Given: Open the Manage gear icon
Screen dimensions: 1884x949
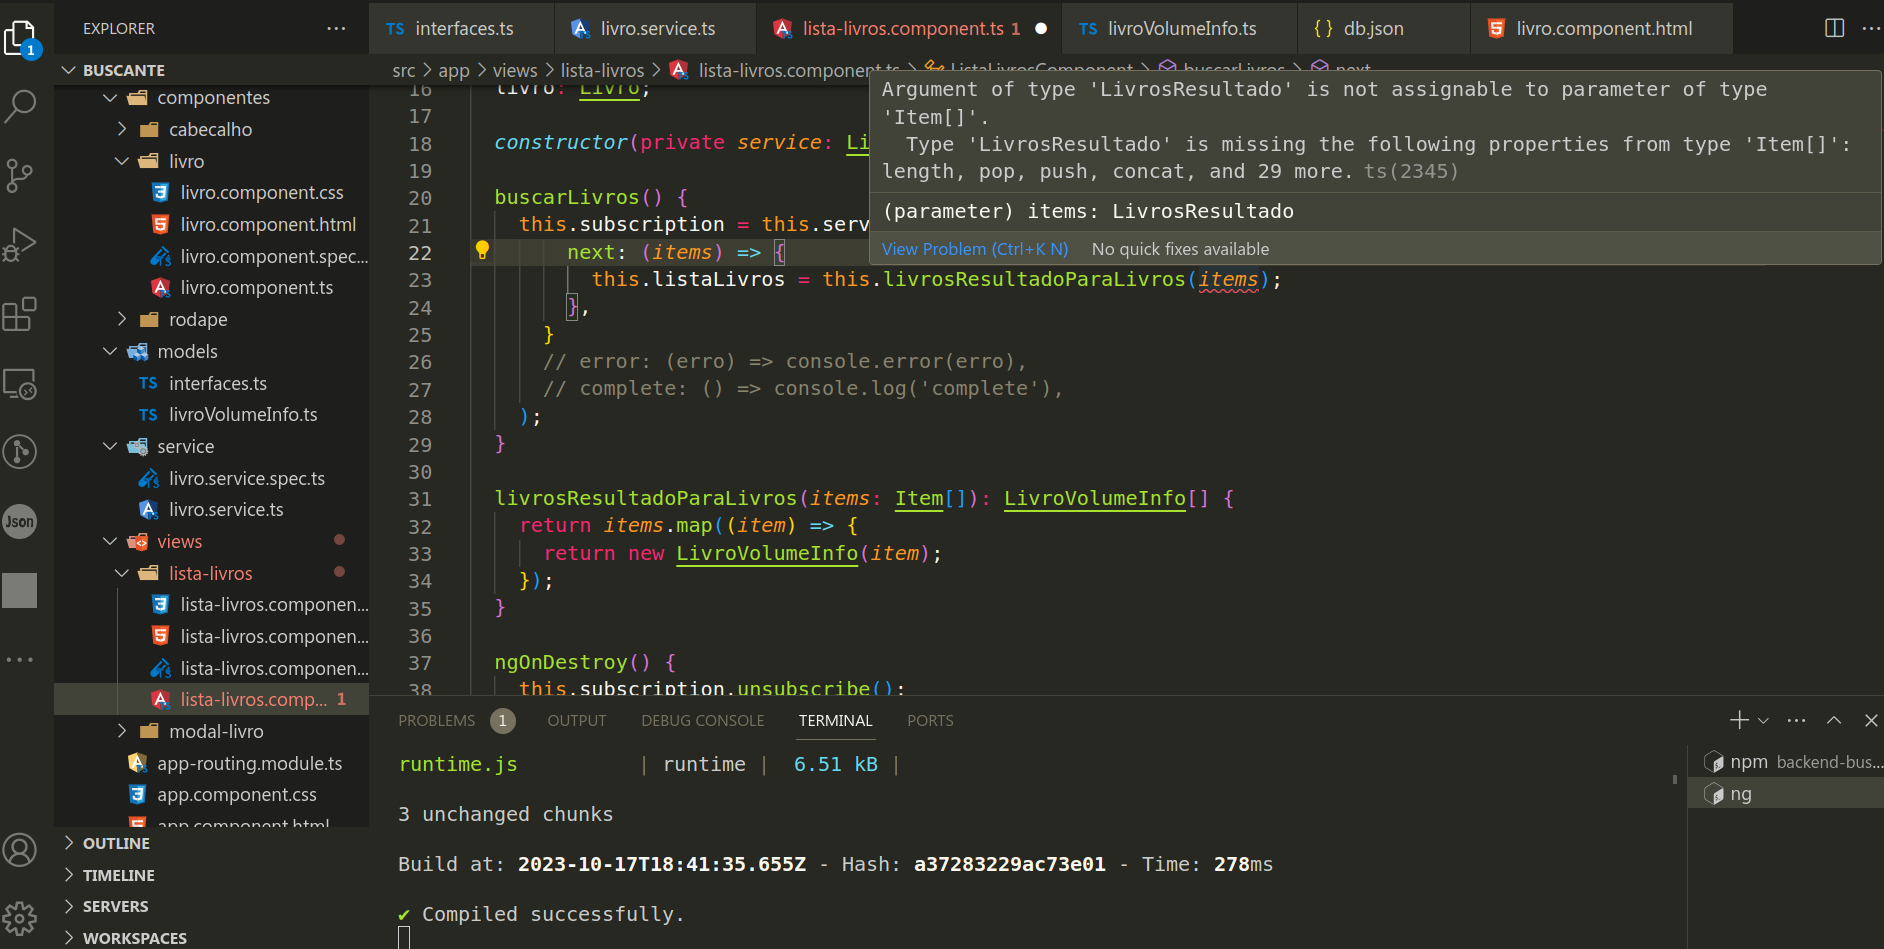Looking at the screenshot, I should coord(20,918).
